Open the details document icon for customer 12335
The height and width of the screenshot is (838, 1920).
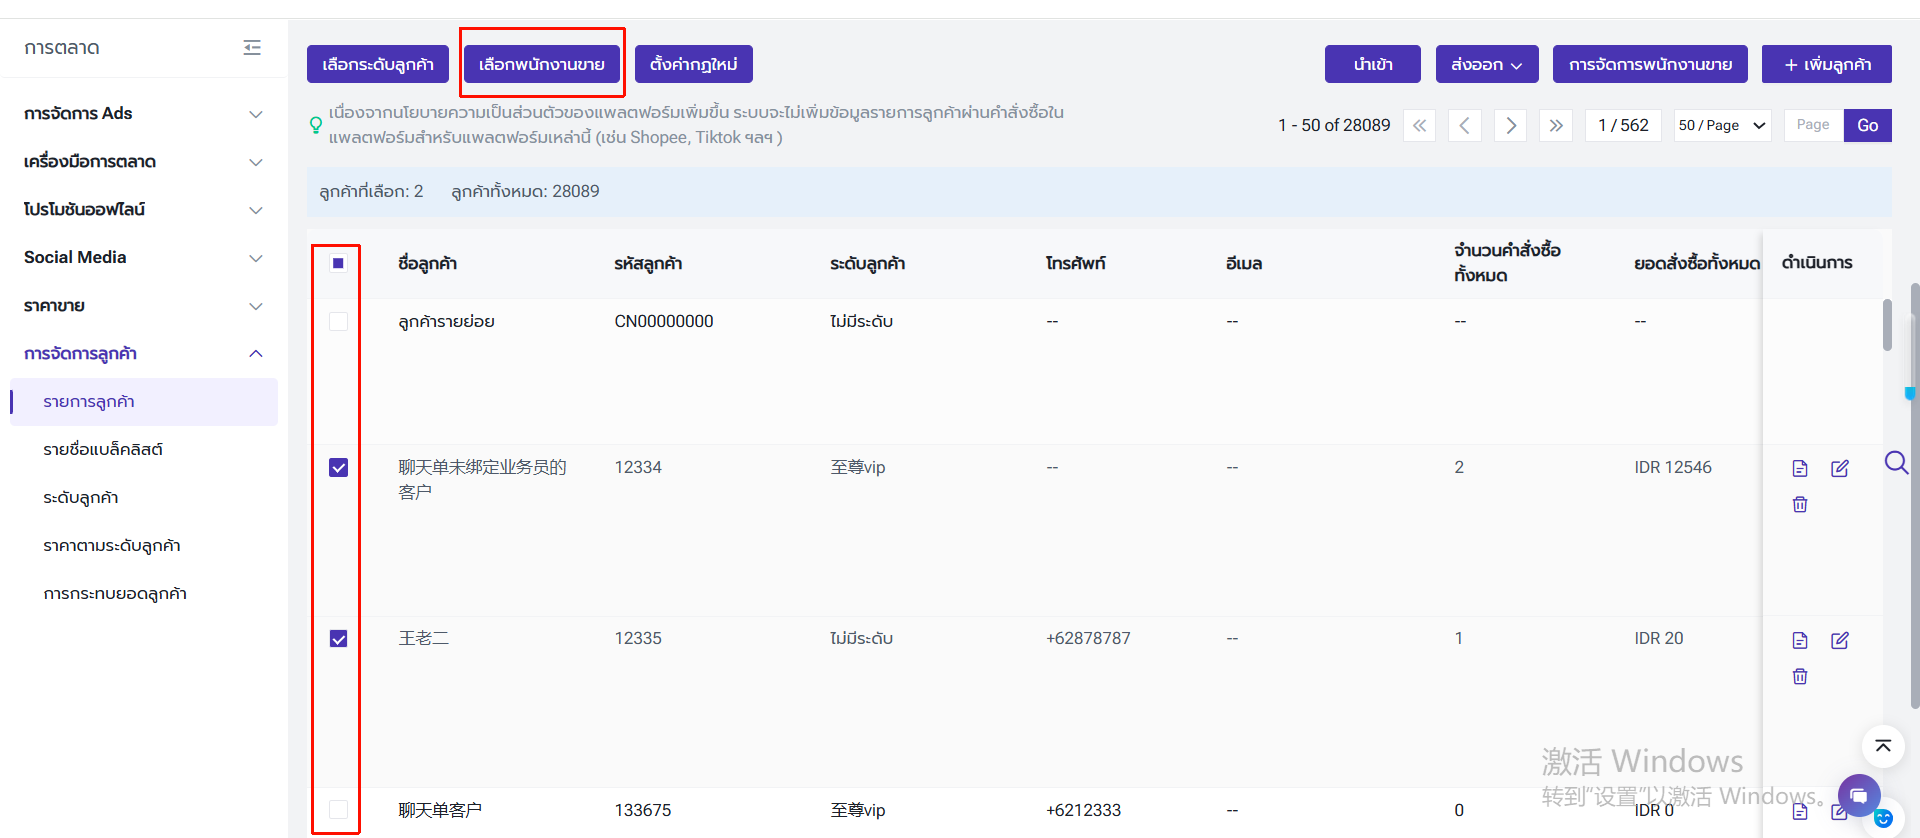point(1799,641)
